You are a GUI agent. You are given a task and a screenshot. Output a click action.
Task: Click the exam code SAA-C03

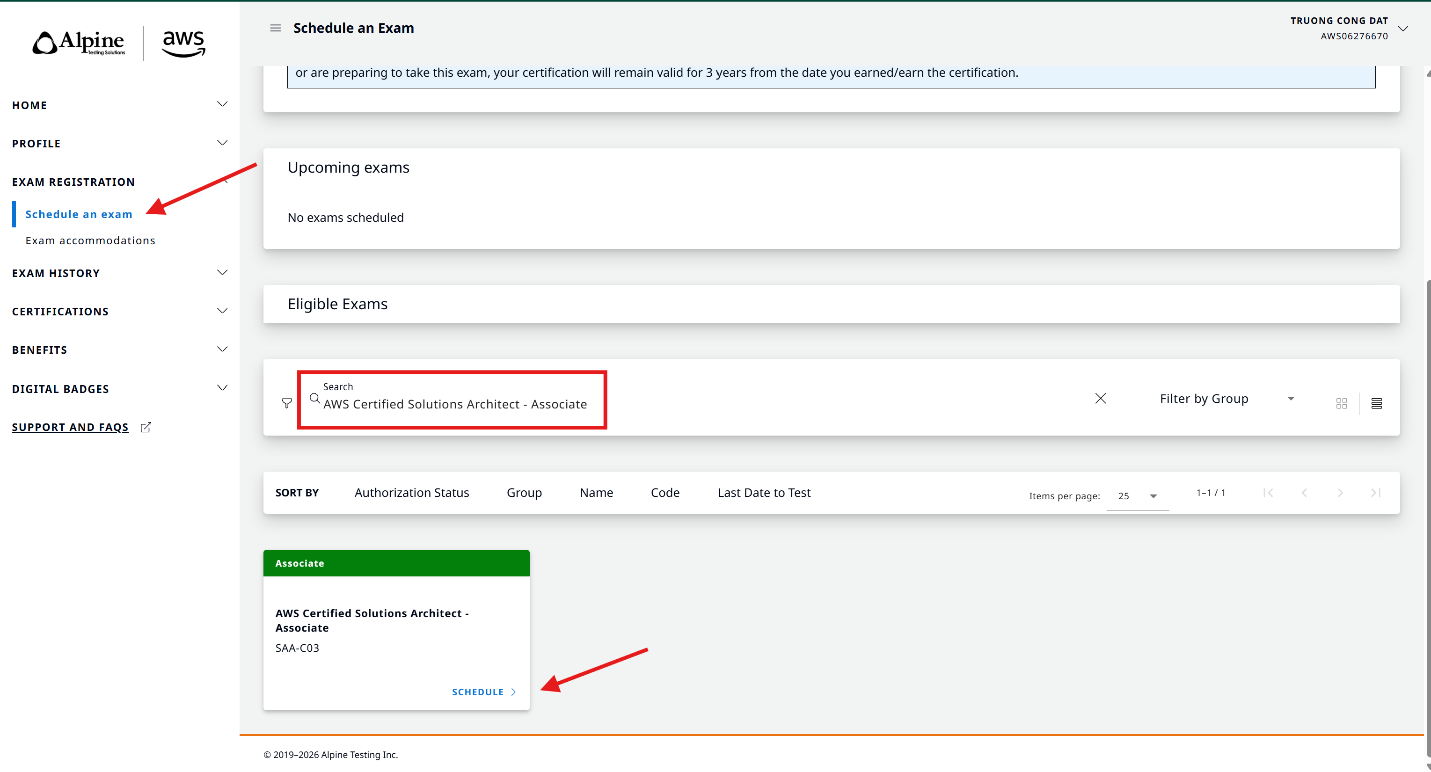(298, 648)
